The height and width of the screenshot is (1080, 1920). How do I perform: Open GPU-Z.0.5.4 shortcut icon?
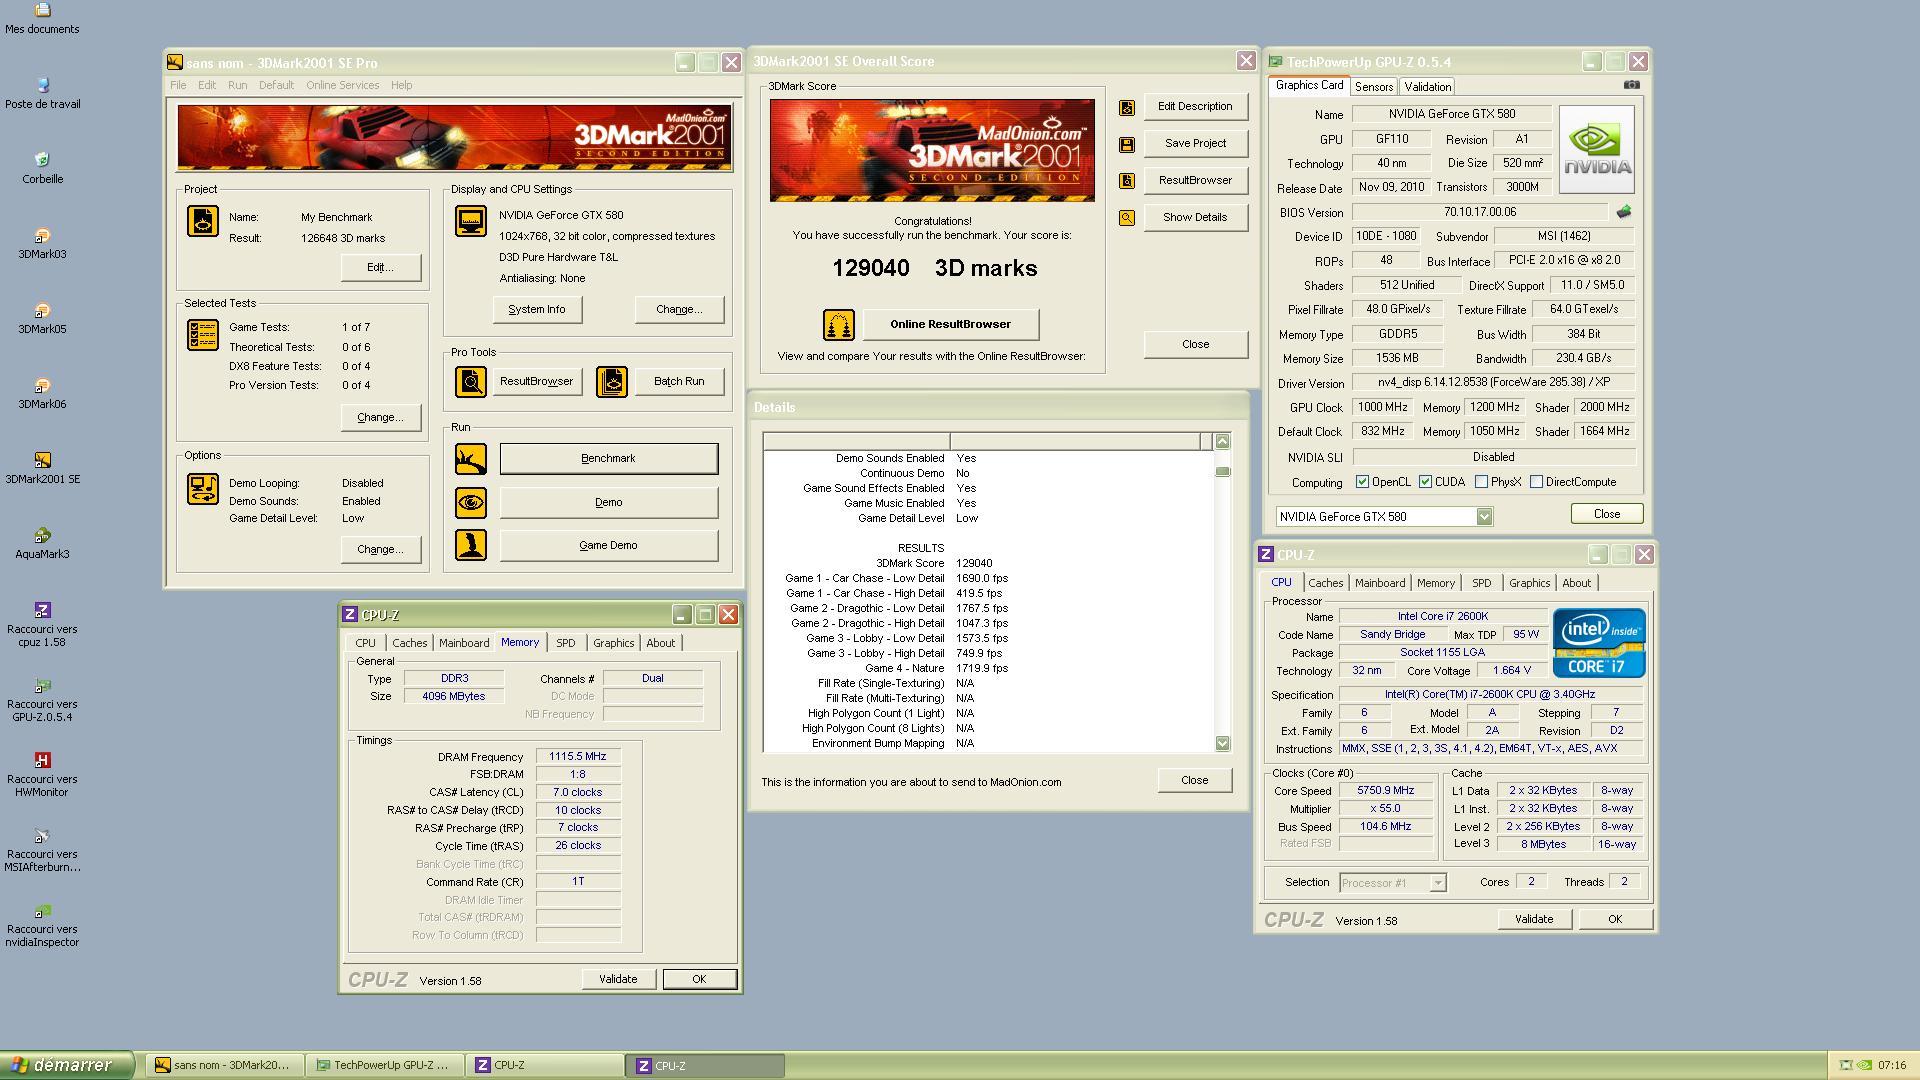[x=42, y=699]
